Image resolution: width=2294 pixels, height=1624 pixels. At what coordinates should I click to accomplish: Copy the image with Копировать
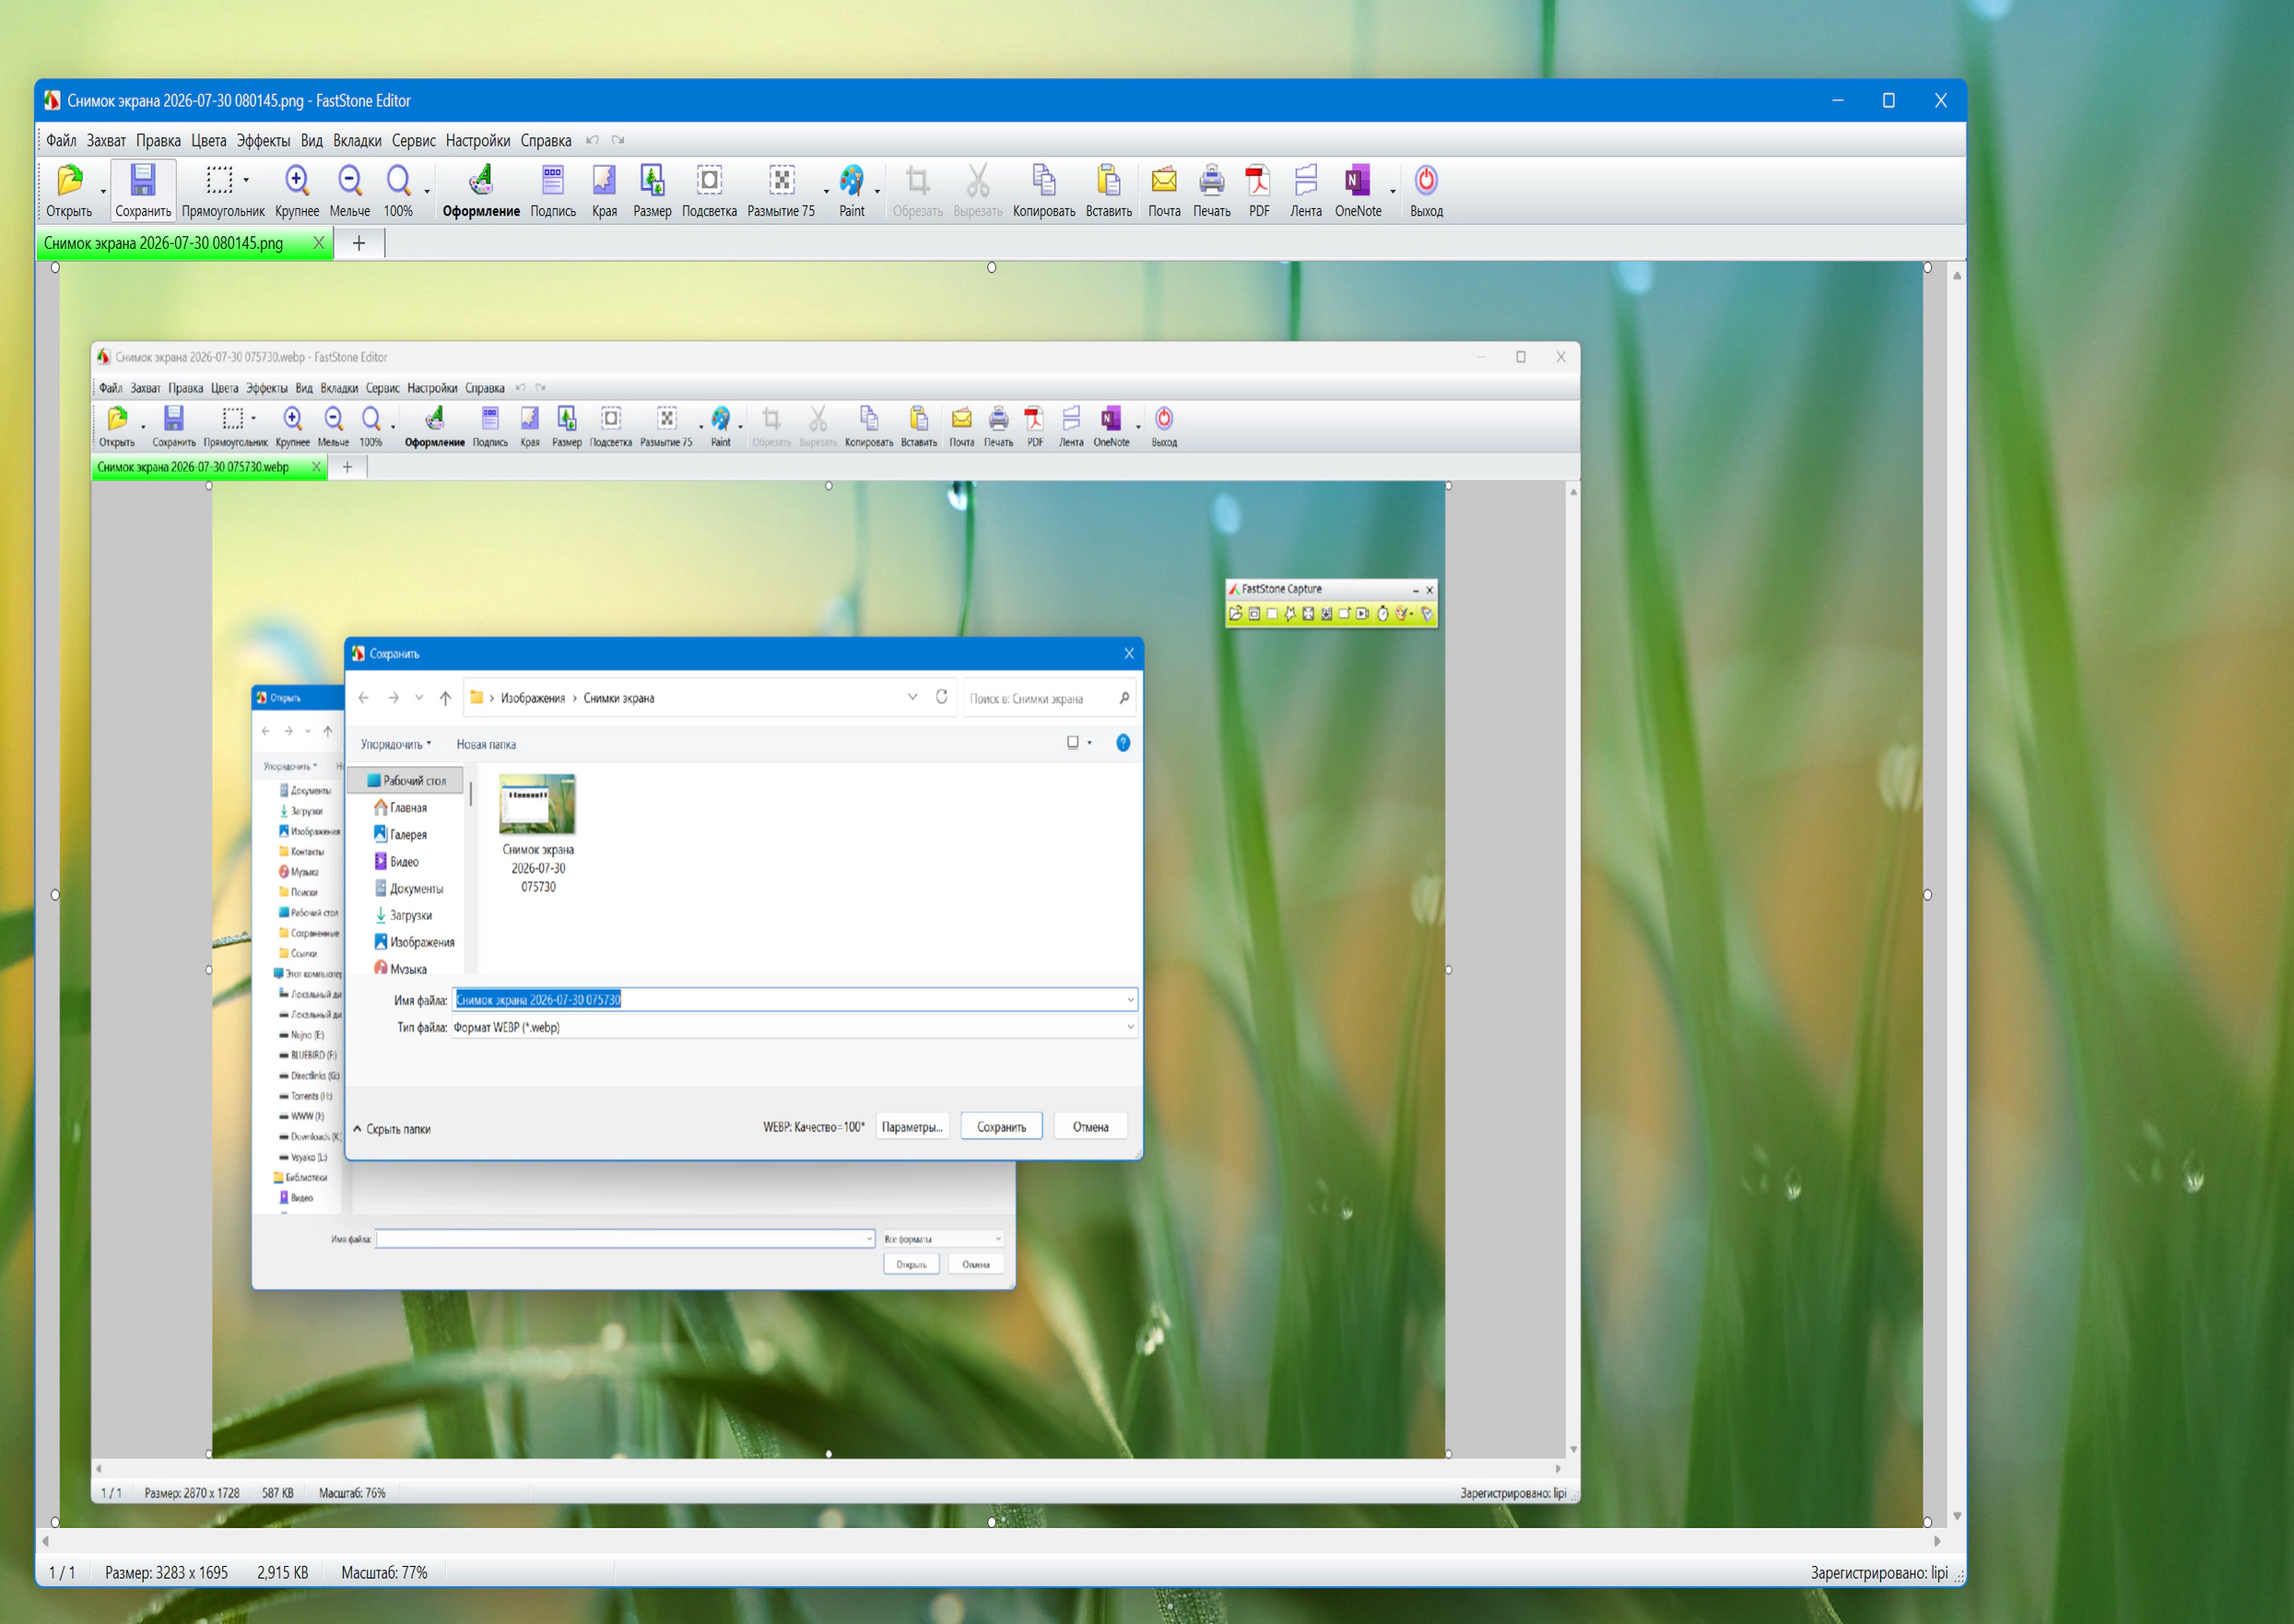pos(1043,190)
